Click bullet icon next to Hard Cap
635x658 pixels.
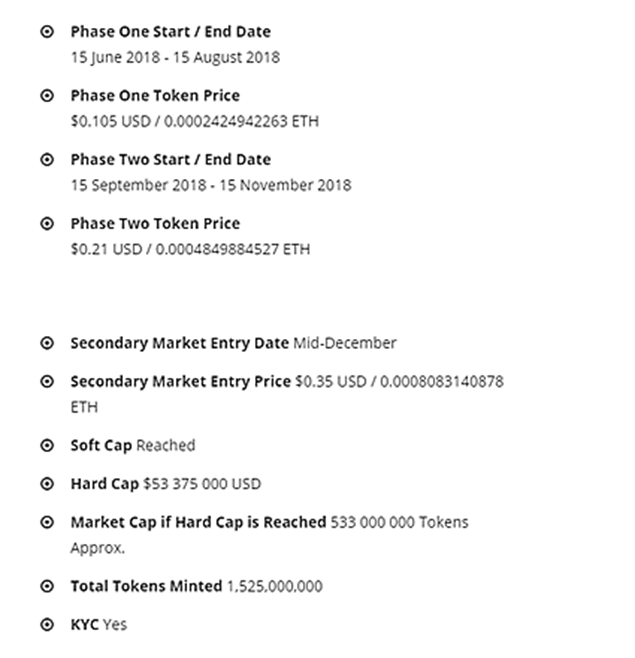(46, 484)
